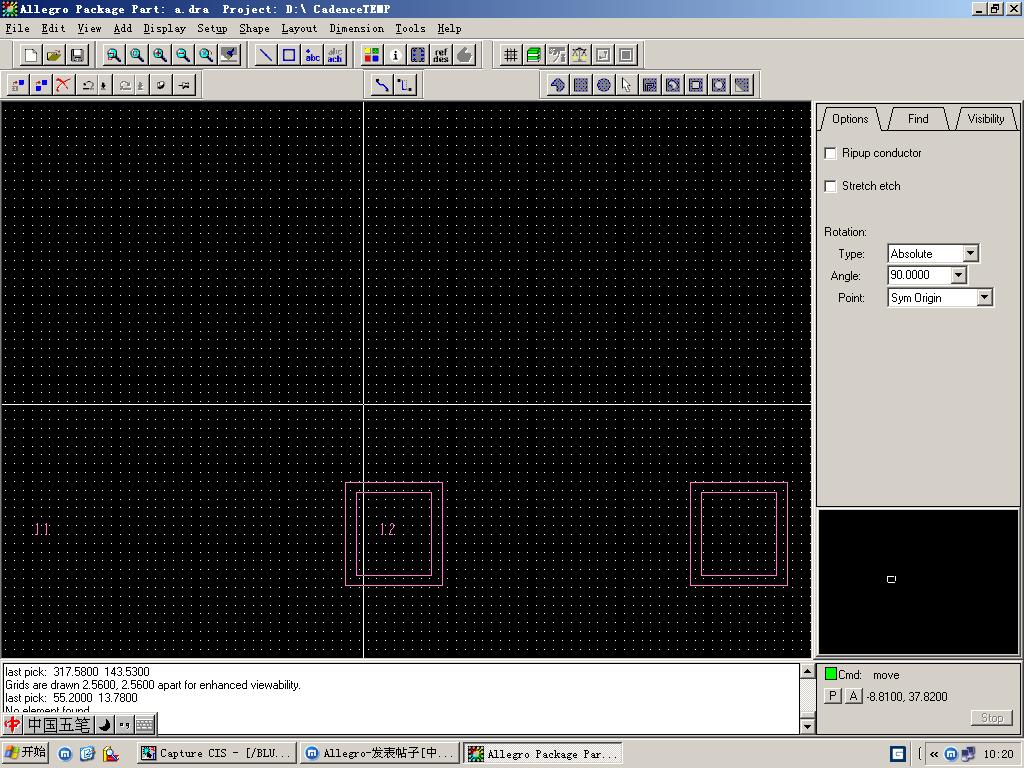Viewport: 1024px width, 768px height.
Task: Click the Show Element info icon
Action: (x=395, y=55)
